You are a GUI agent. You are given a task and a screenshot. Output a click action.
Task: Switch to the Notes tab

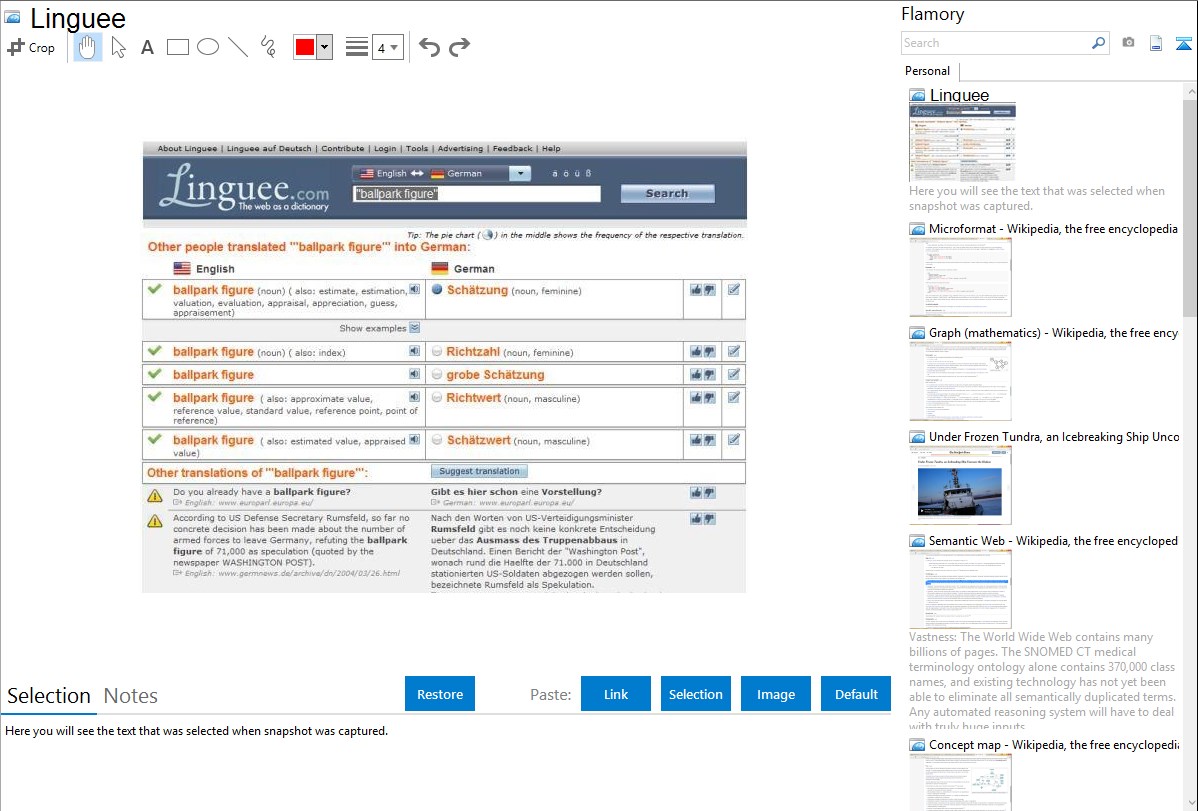pos(131,696)
